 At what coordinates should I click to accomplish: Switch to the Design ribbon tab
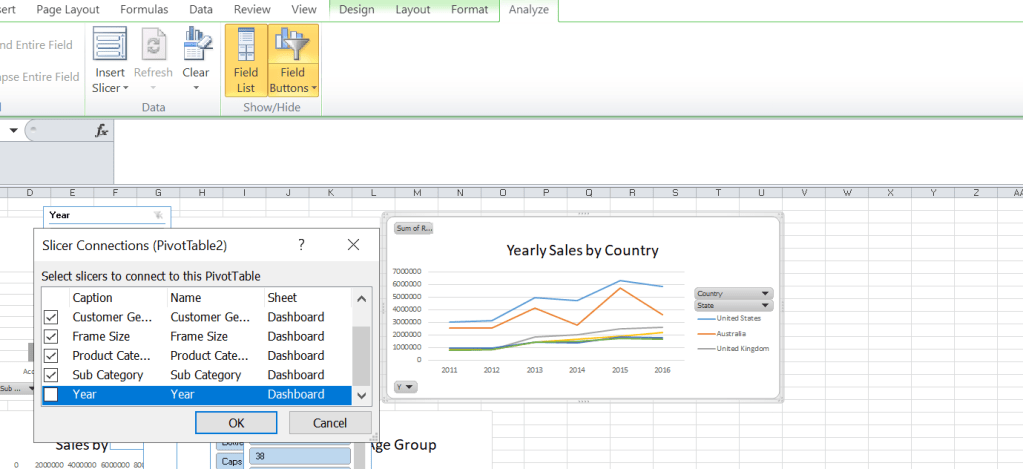click(357, 10)
